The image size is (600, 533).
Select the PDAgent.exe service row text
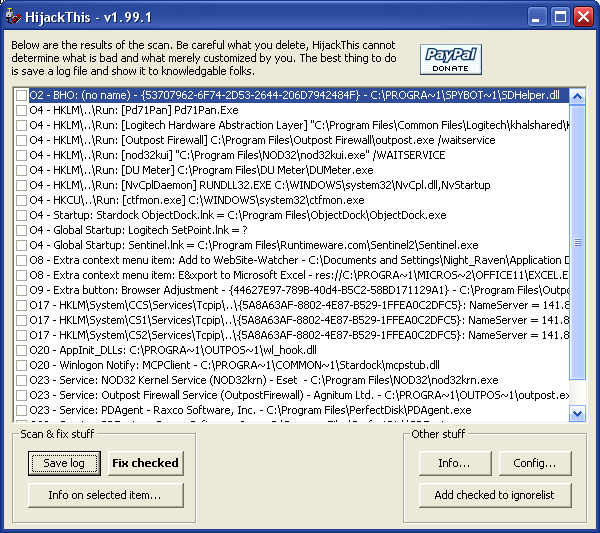[250, 410]
